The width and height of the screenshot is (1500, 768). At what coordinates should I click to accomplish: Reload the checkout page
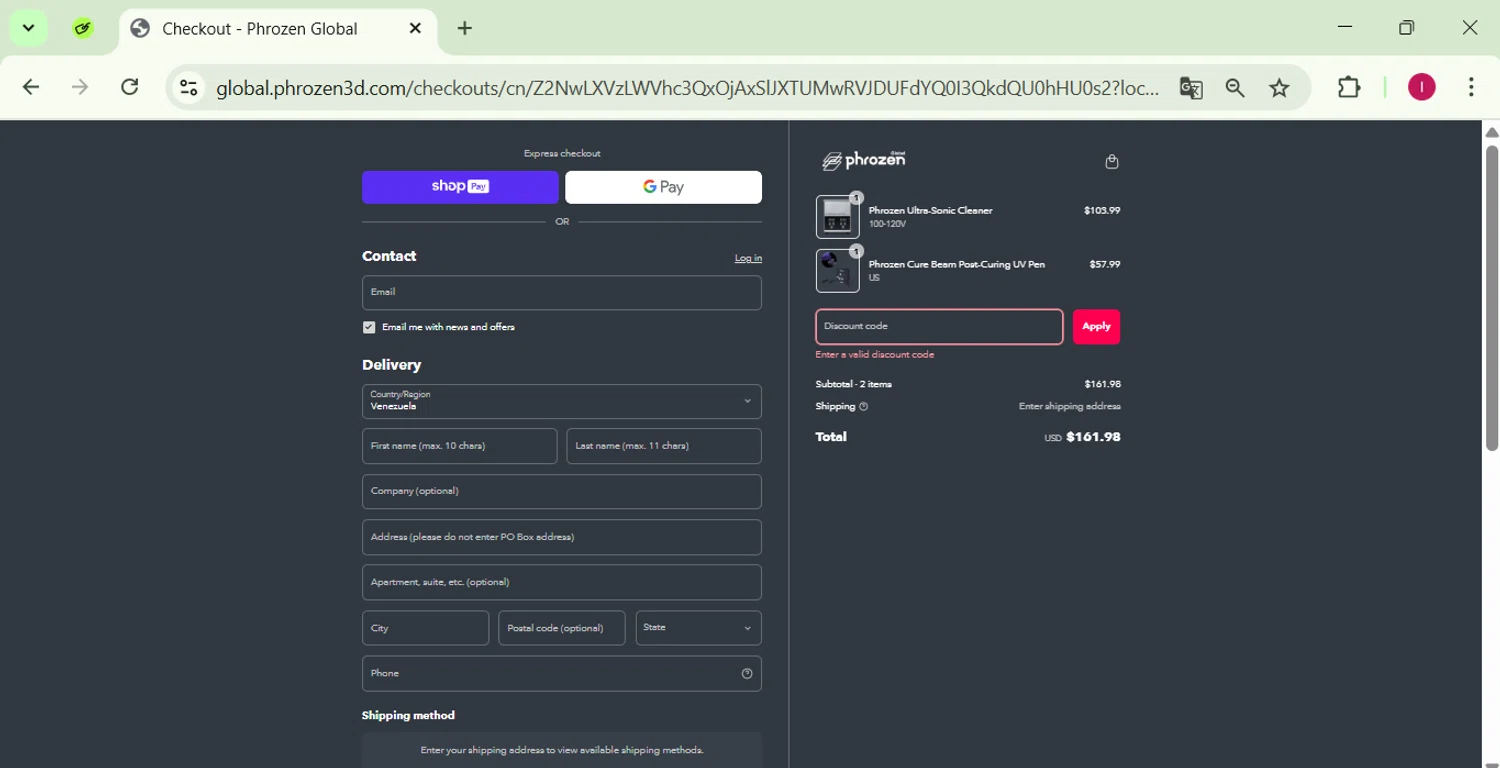pos(130,88)
